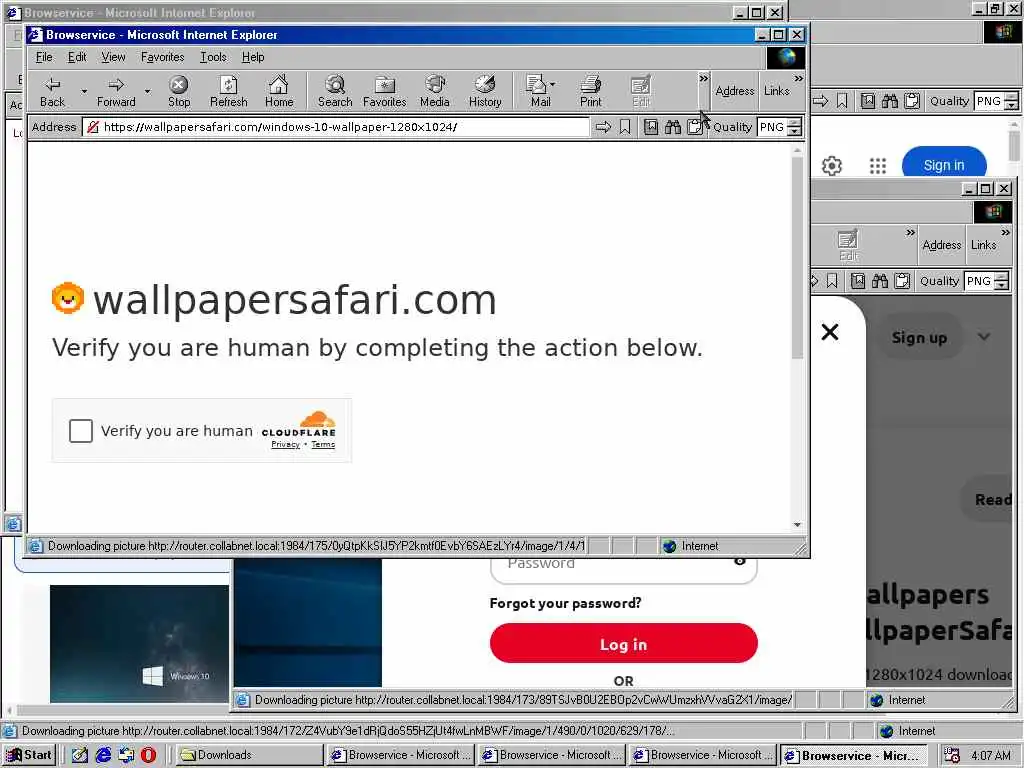Screen dimensions: 1024x768
Task: Click the clipboard icon in front window's address row
Action: pos(695,127)
